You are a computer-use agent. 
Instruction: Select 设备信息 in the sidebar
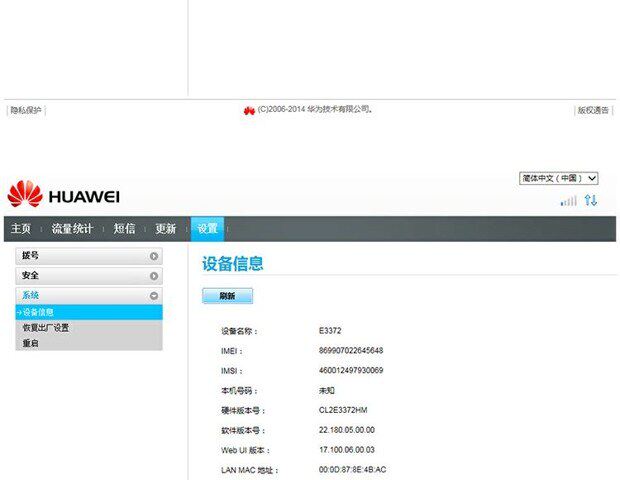[x=89, y=312]
